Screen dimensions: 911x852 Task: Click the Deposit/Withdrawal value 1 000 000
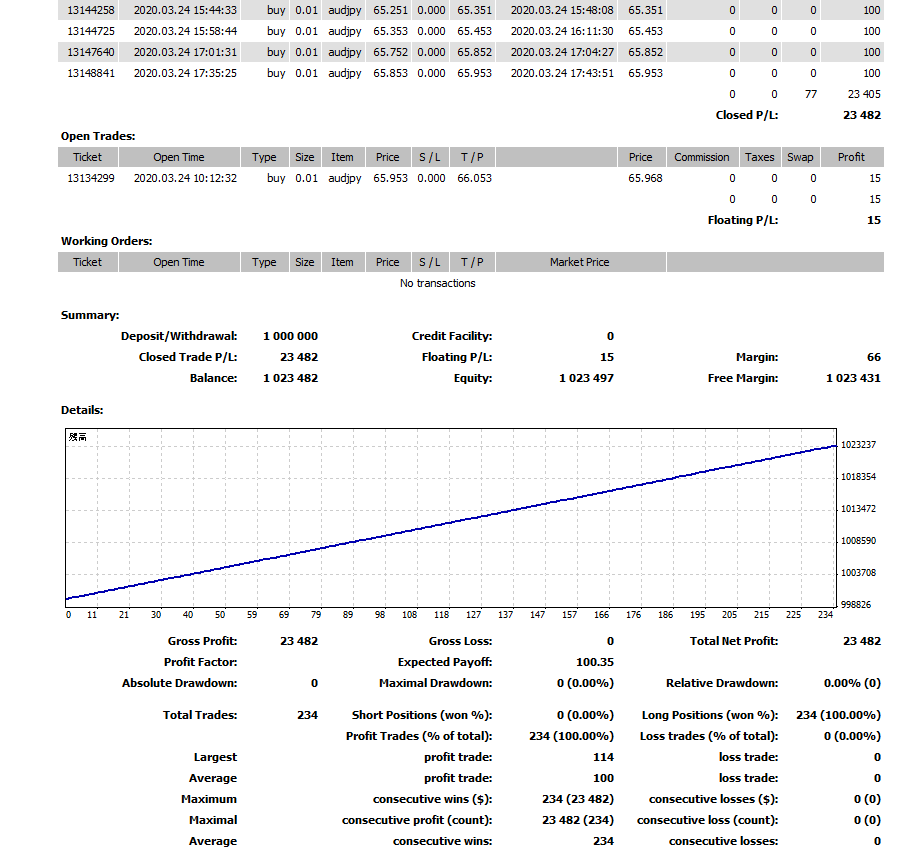[290, 336]
